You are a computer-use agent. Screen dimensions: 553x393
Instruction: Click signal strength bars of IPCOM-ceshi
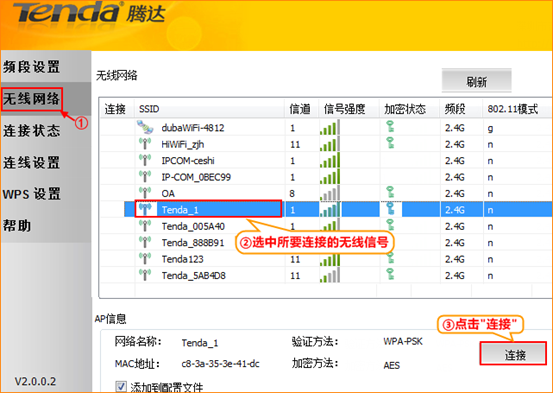pyautogui.click(x=330, y=160)
